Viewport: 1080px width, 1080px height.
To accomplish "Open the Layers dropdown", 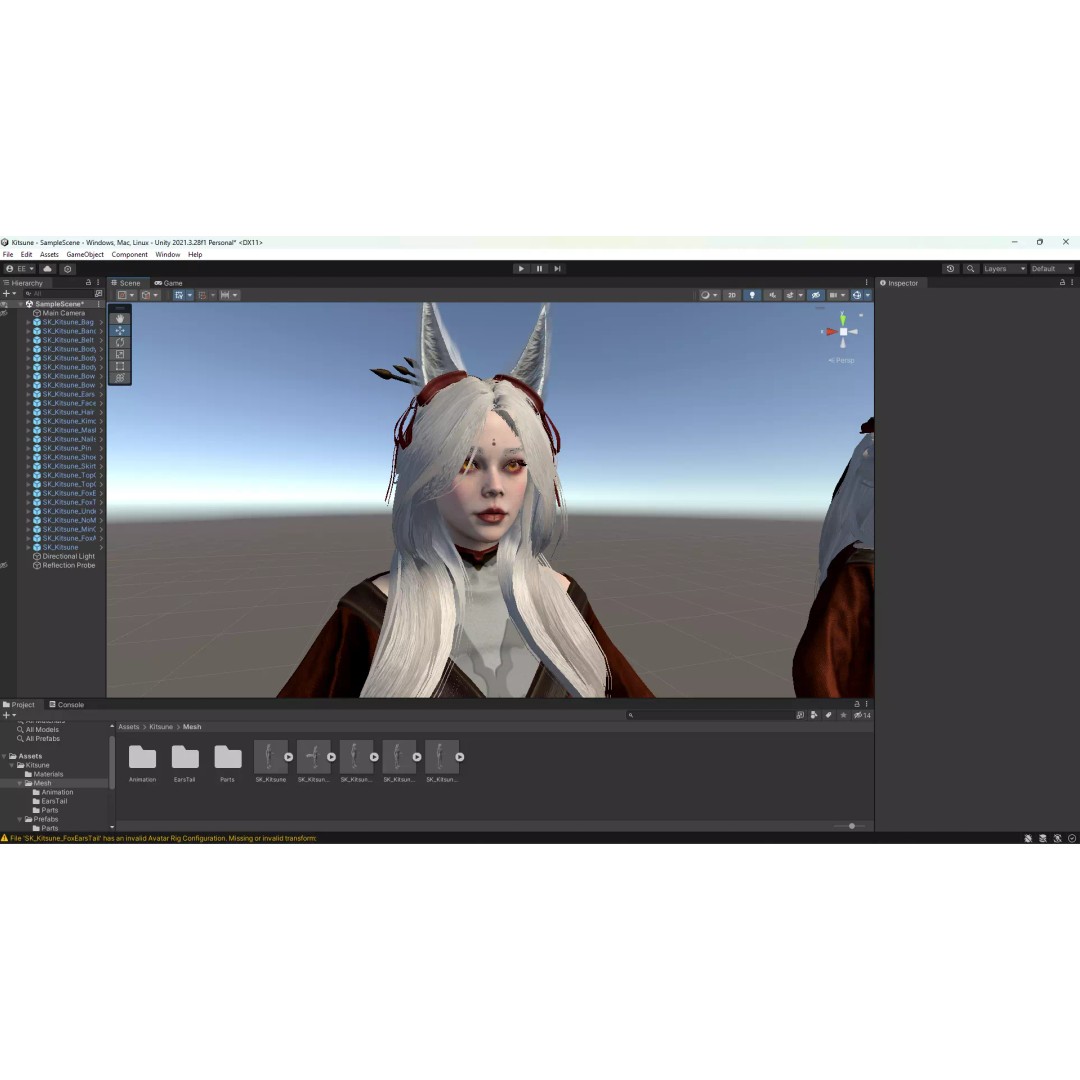I will pos(1004,269).
